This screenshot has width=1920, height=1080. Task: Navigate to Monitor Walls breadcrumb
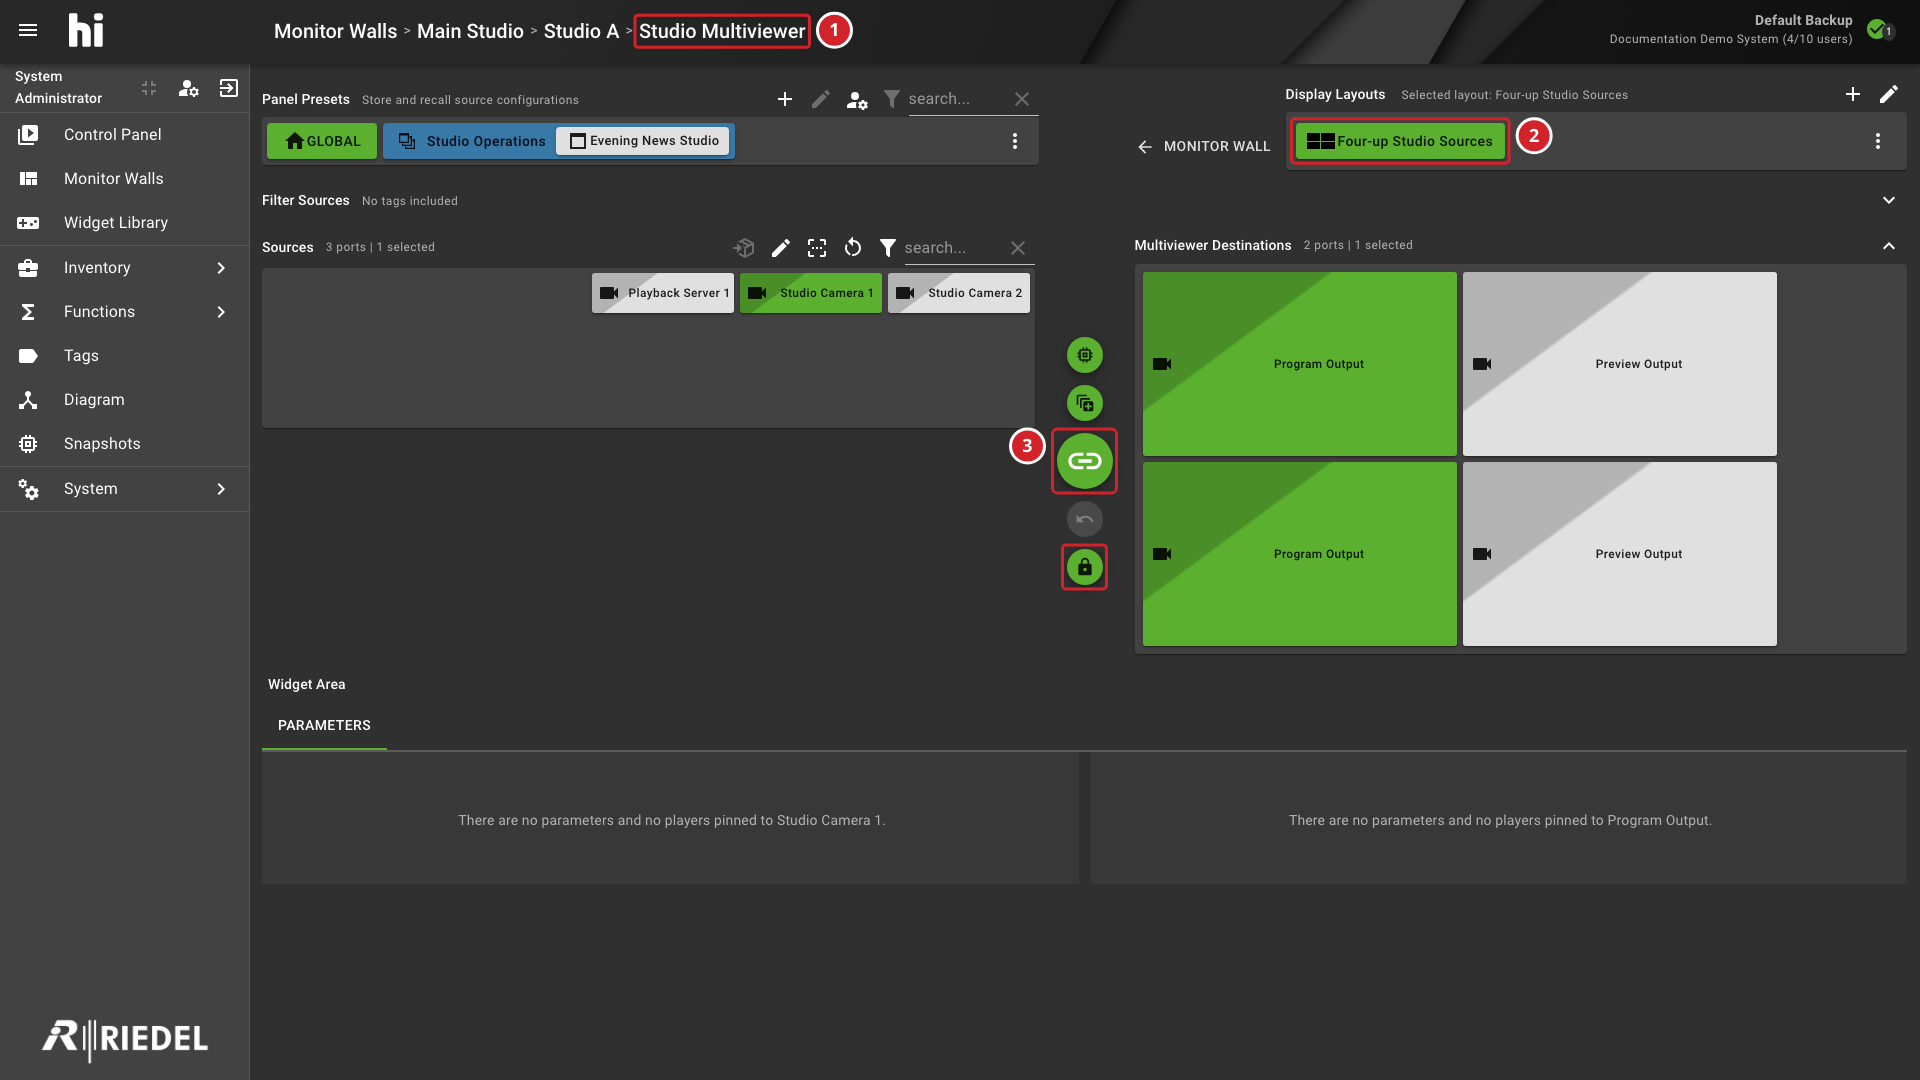[335, 31]
